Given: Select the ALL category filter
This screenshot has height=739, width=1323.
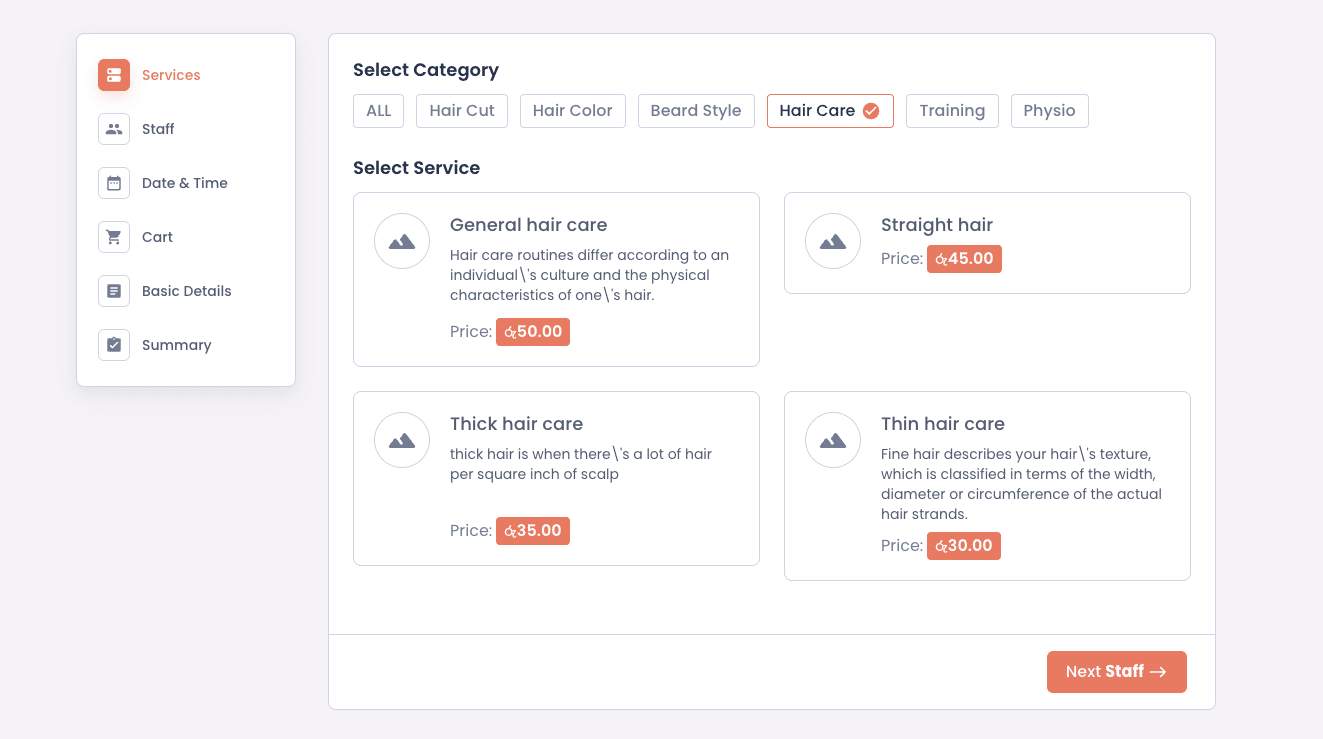Looking at the screenshot, I should pos(379,111).
